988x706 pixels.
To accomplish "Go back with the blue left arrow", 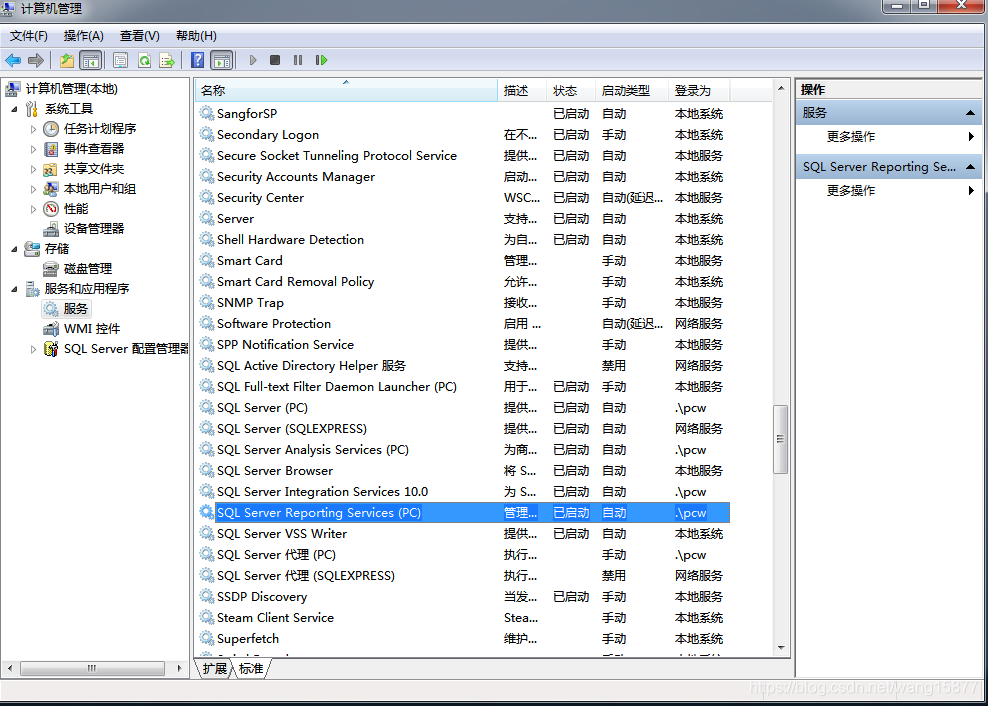I will [13, 61].
